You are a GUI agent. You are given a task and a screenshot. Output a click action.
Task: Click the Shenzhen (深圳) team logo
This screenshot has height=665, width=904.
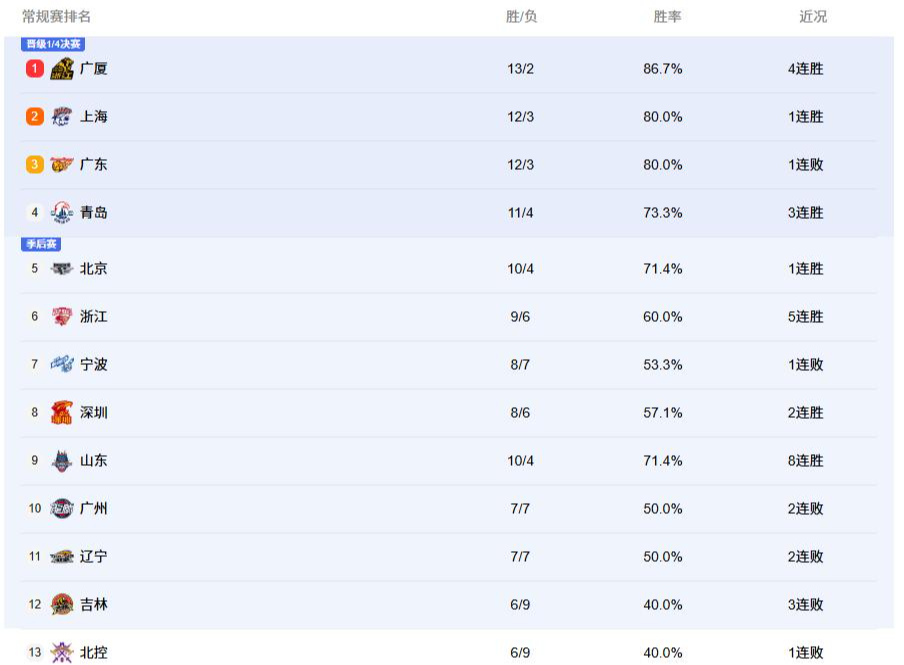point(62,413)
